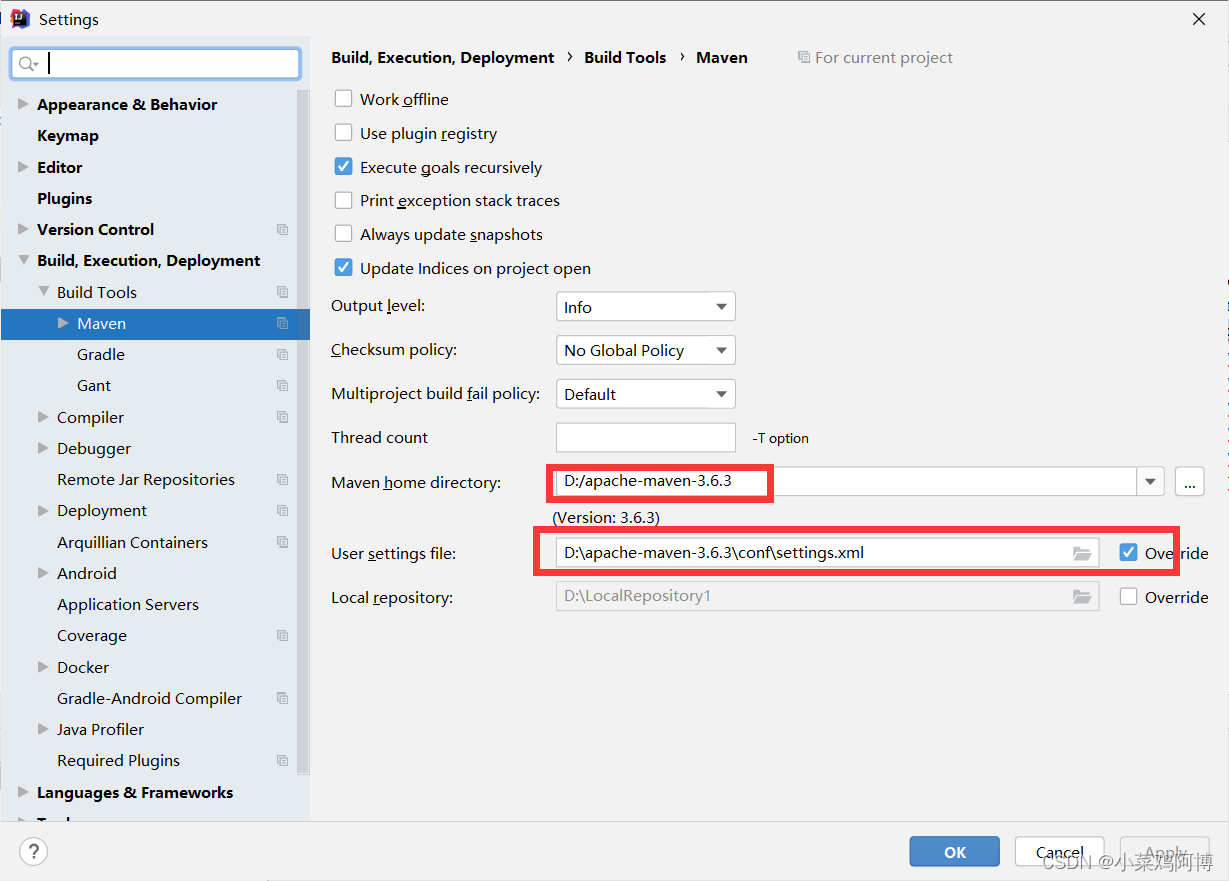This screenshot has height=881, width=1229.
Task: Select Keymap in settings tree
Action: pos(68,136)
